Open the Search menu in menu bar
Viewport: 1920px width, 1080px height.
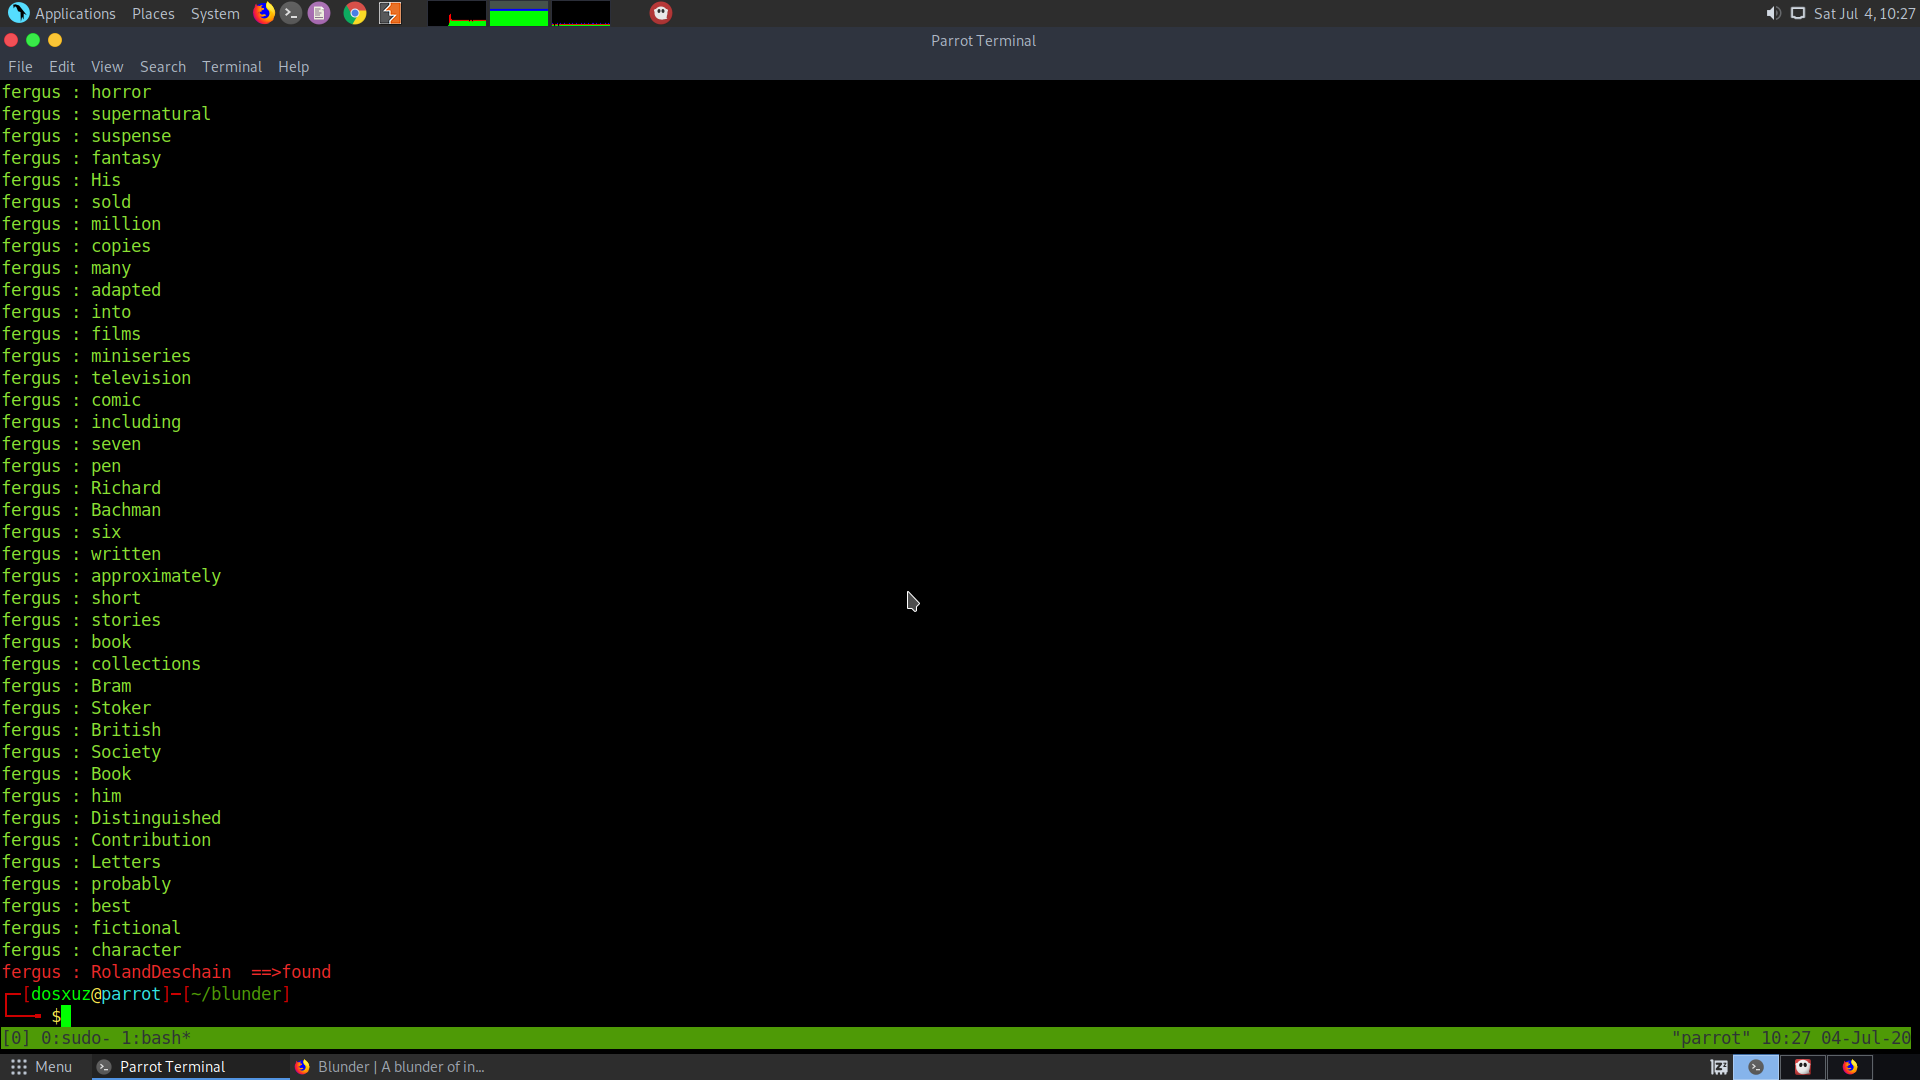pyautogui.click(x=162, y=67)
